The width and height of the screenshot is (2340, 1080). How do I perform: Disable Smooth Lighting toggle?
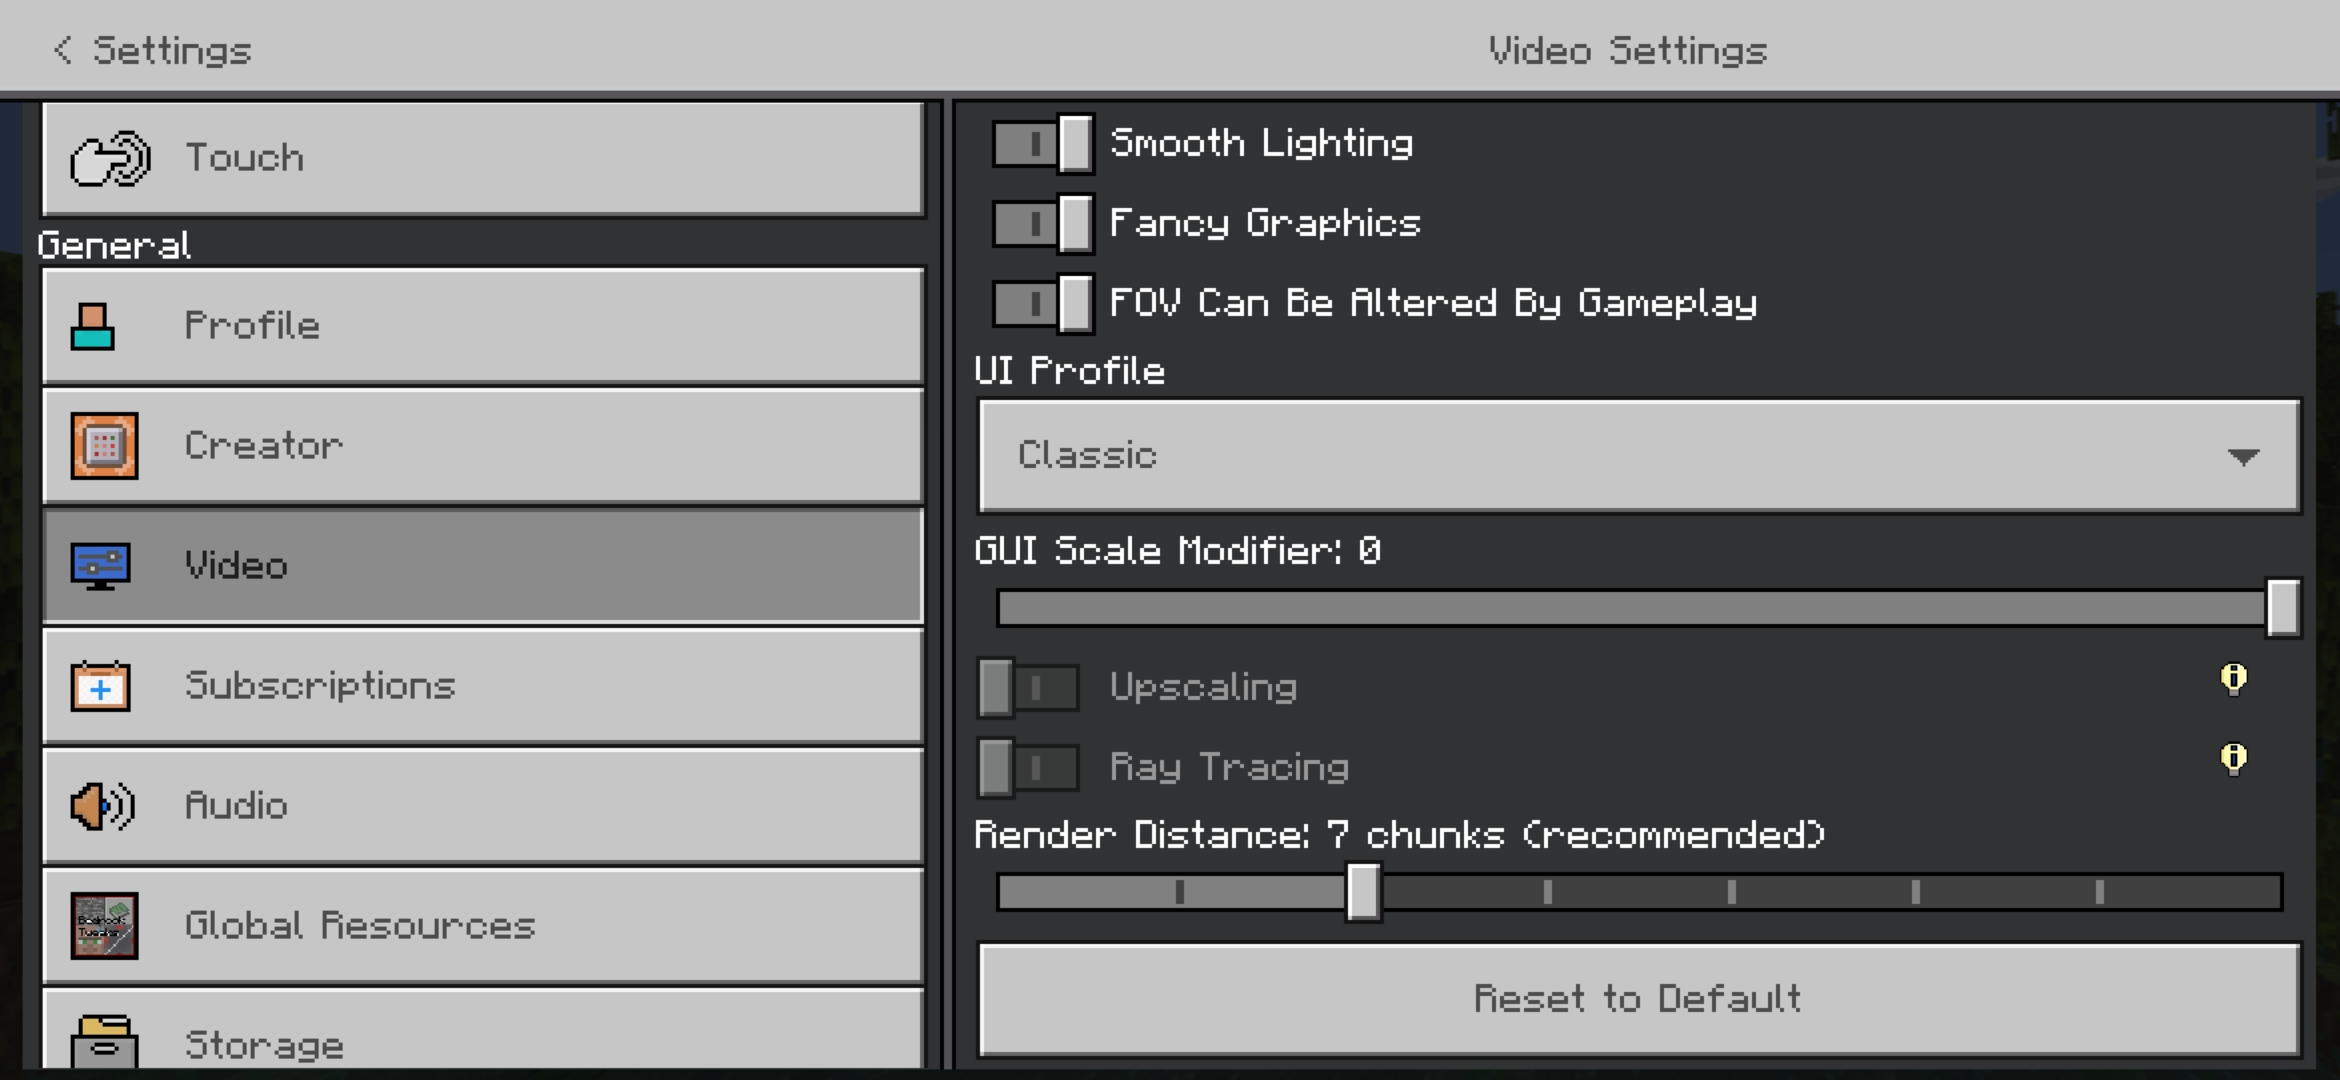1042,144
